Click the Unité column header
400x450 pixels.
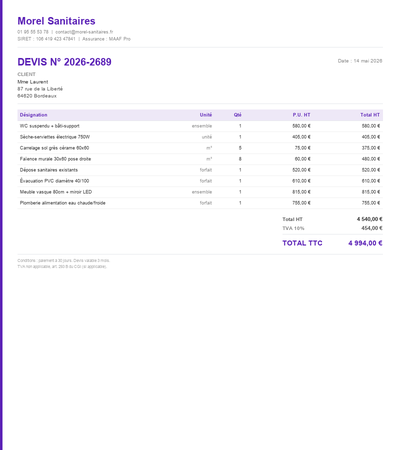[x=206, y=115]
